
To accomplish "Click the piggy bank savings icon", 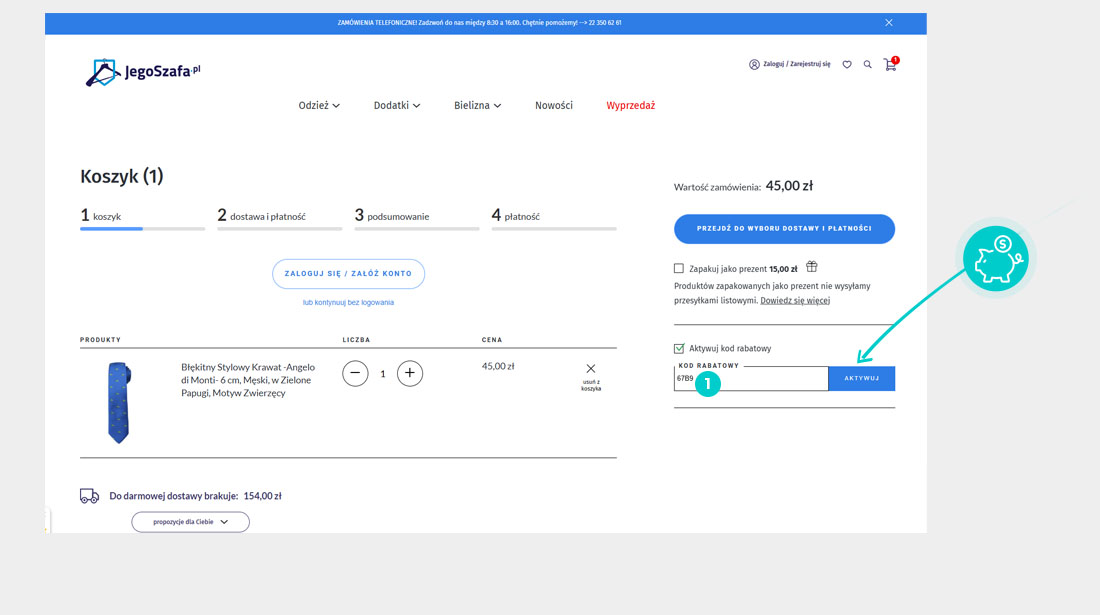I will tap(996, 260).
